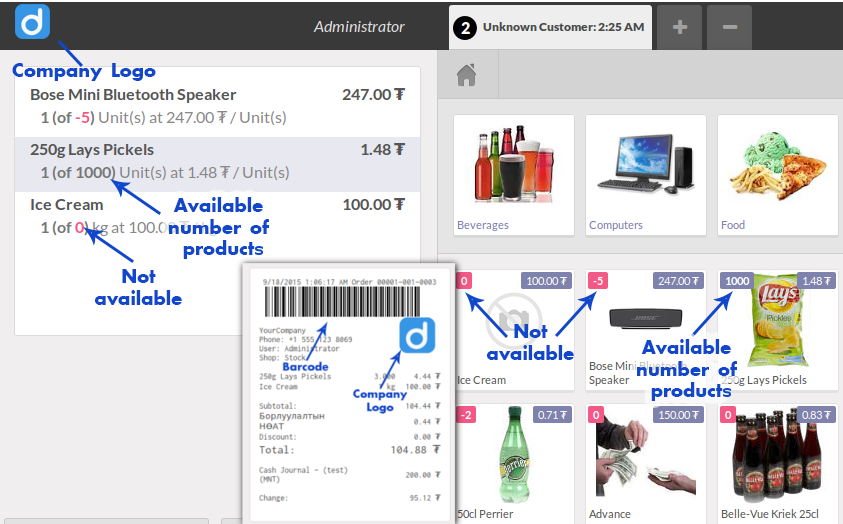Click the 1000 stock badge on Lays Pickles
The height and width of the screenshot is (524, 843).
coord(737,281)
